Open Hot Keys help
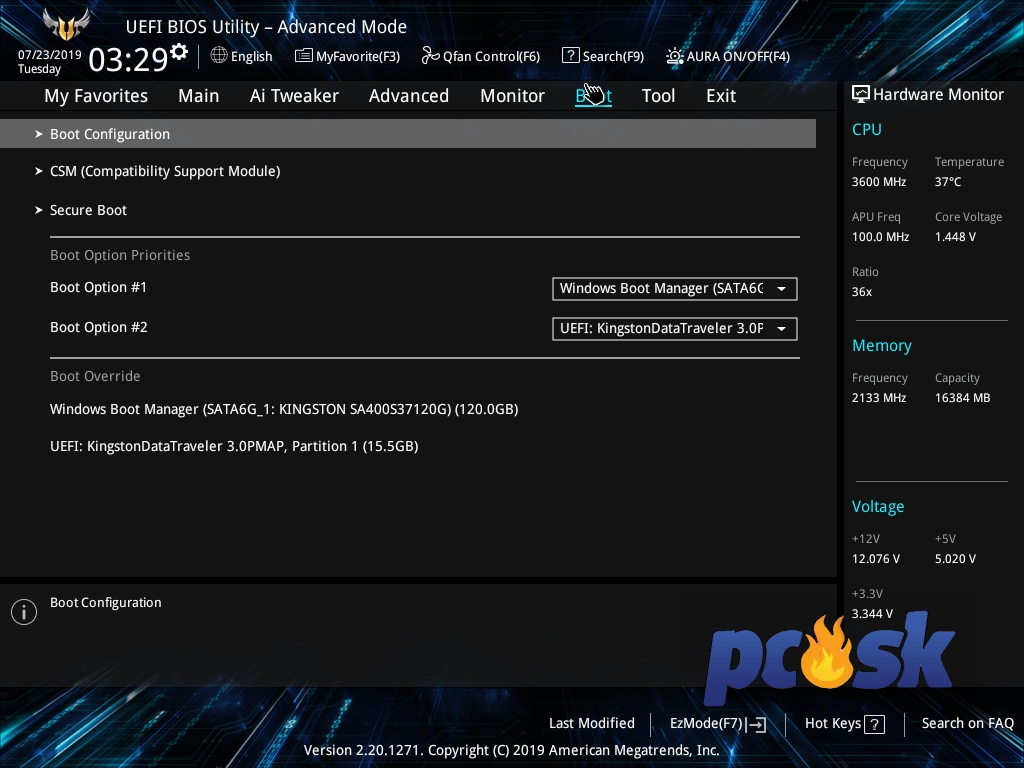1024x768 pixels. click(x=833, y=724)
